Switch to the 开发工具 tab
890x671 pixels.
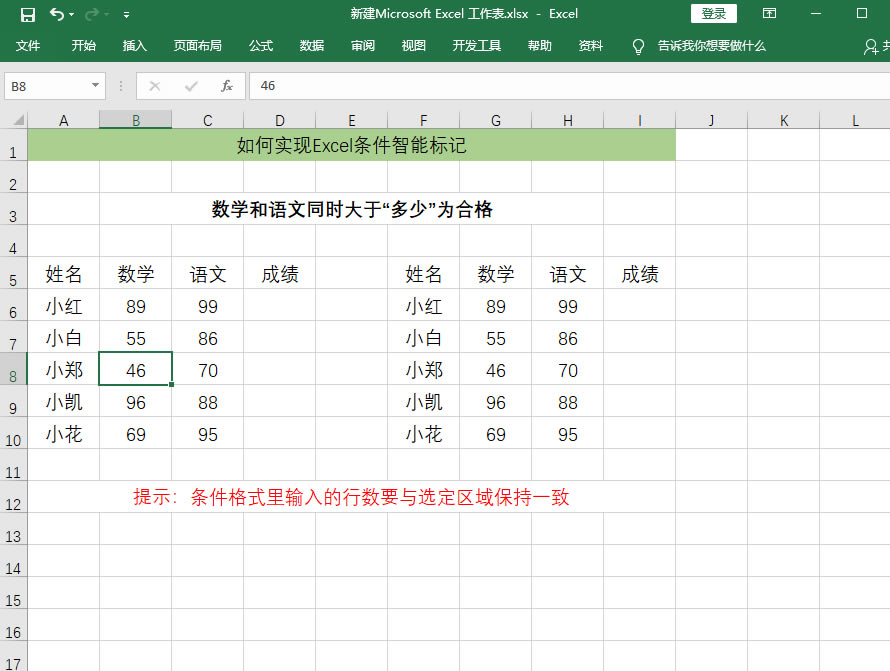[476, 46]
